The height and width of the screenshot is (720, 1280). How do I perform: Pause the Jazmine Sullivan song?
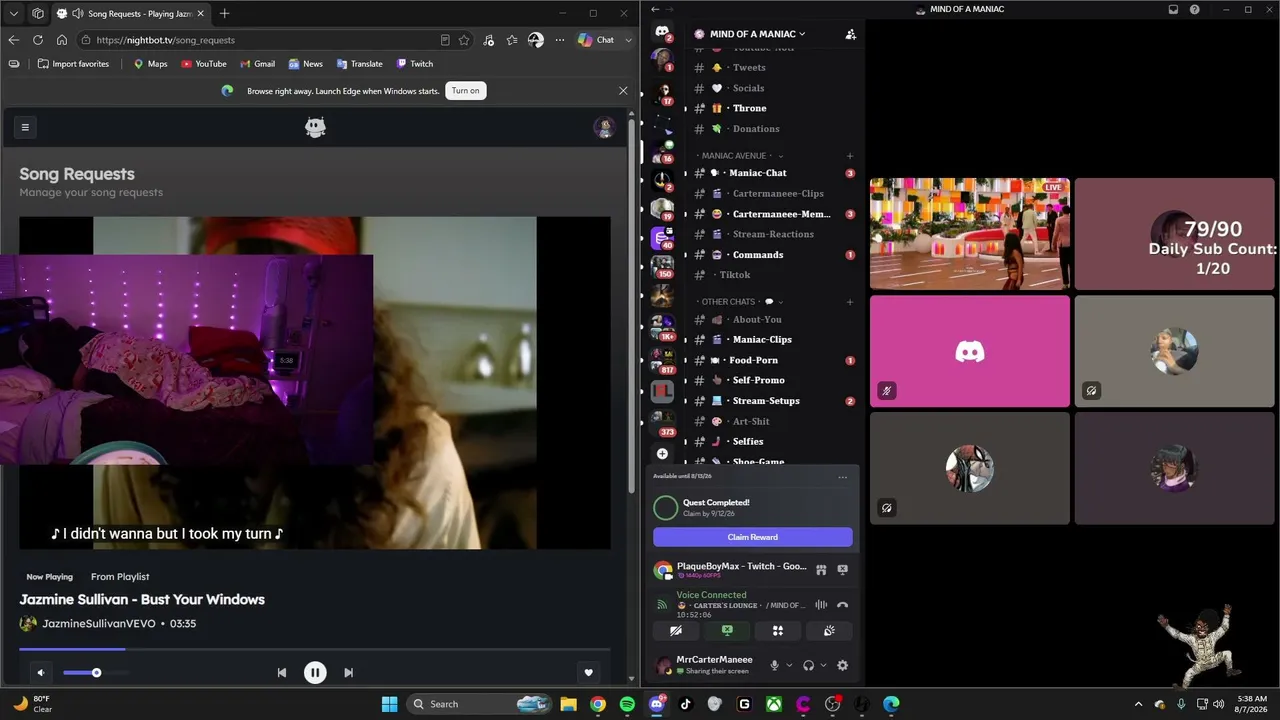click(x=315, y=672)
